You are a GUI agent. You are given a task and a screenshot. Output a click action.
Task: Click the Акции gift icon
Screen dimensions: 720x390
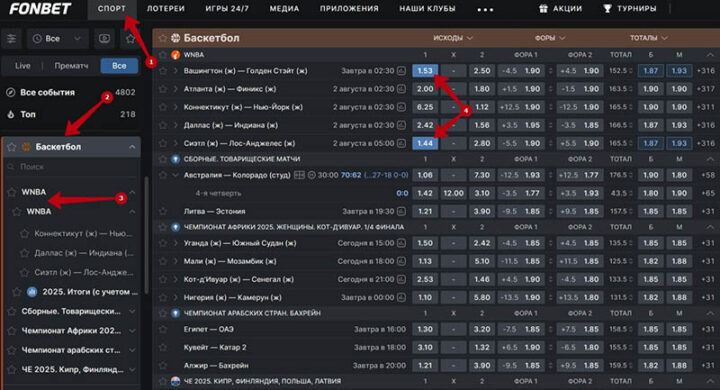543,8
